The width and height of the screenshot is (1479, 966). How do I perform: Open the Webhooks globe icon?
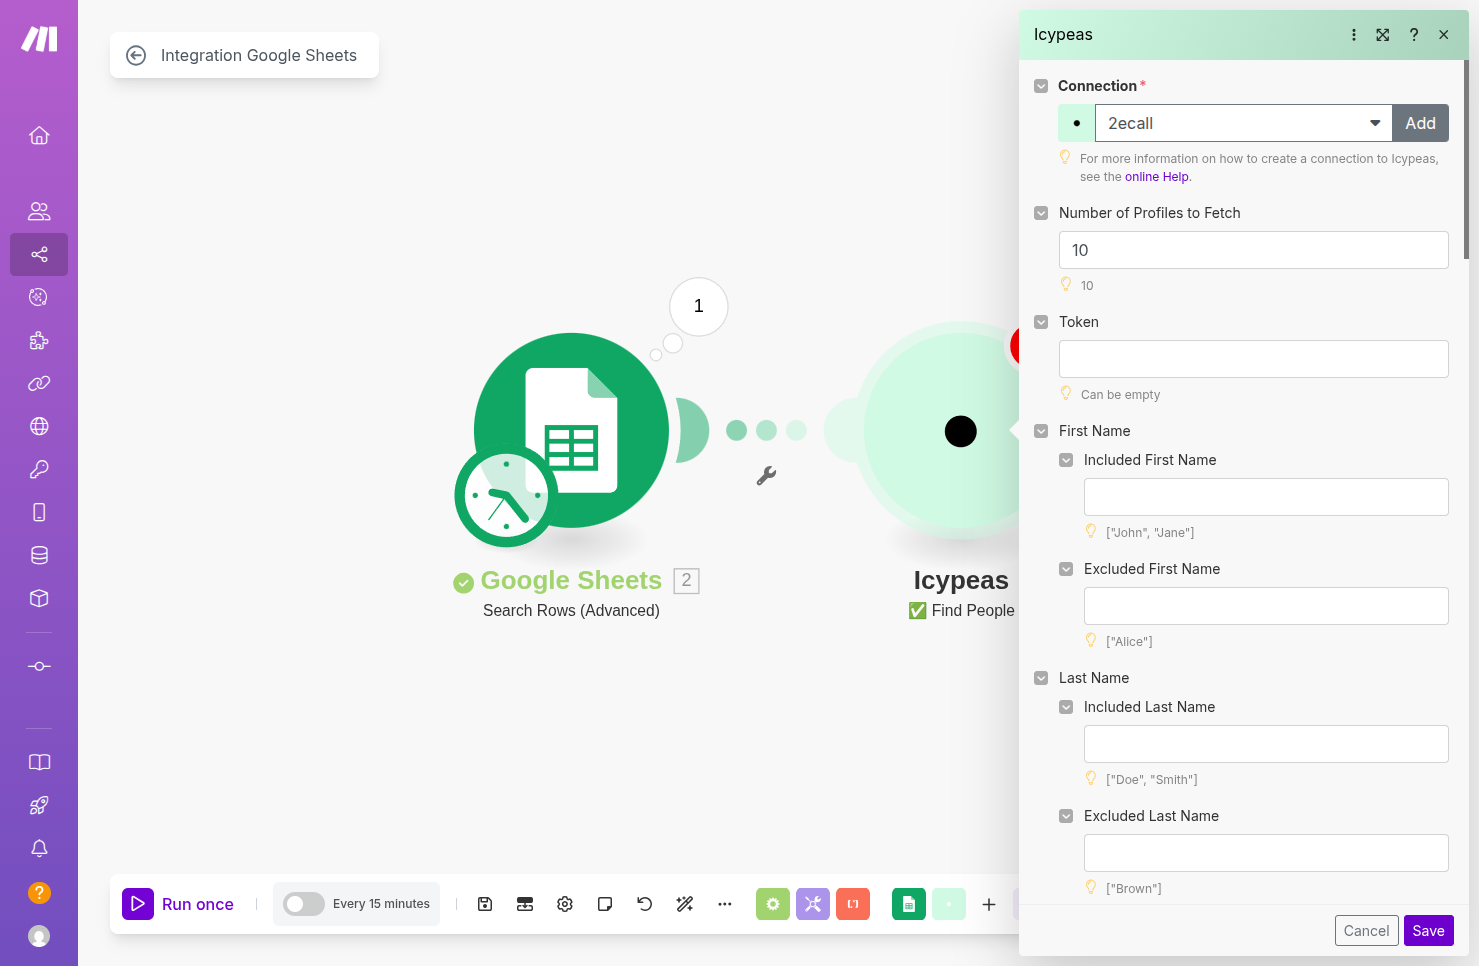click(39, 426)
